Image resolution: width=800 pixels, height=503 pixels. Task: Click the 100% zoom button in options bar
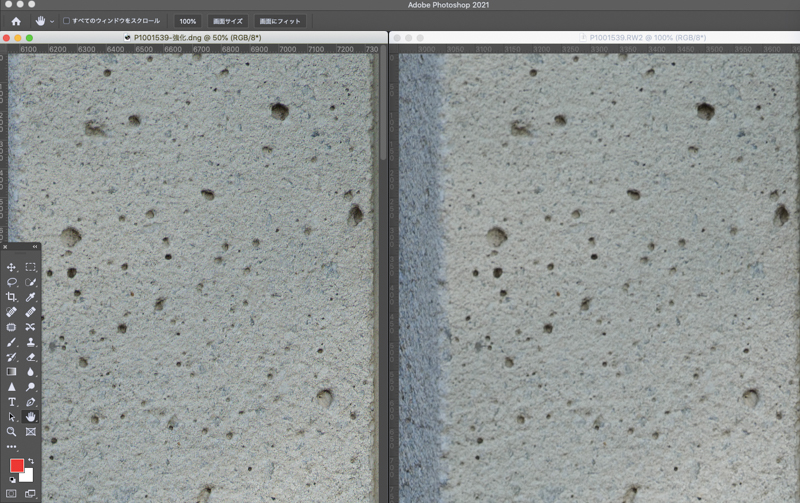(x=187, y=21)
